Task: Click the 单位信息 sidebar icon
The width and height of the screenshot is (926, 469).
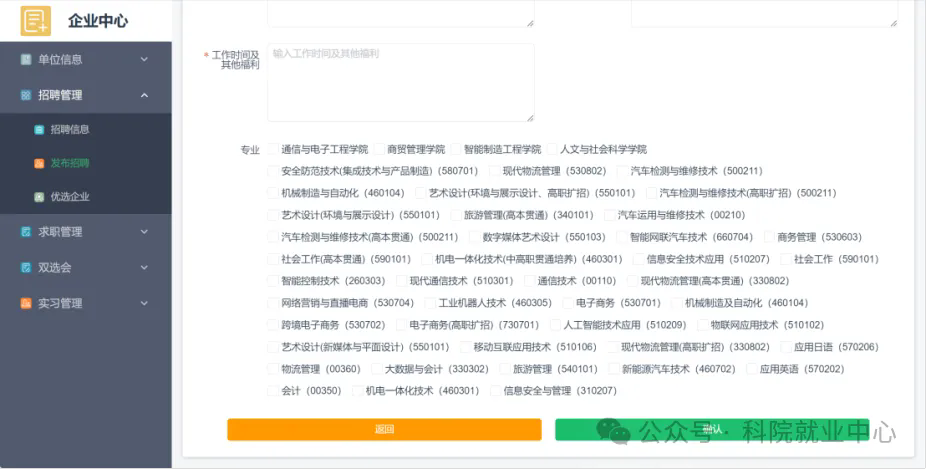Action: (x=26, y=59)
